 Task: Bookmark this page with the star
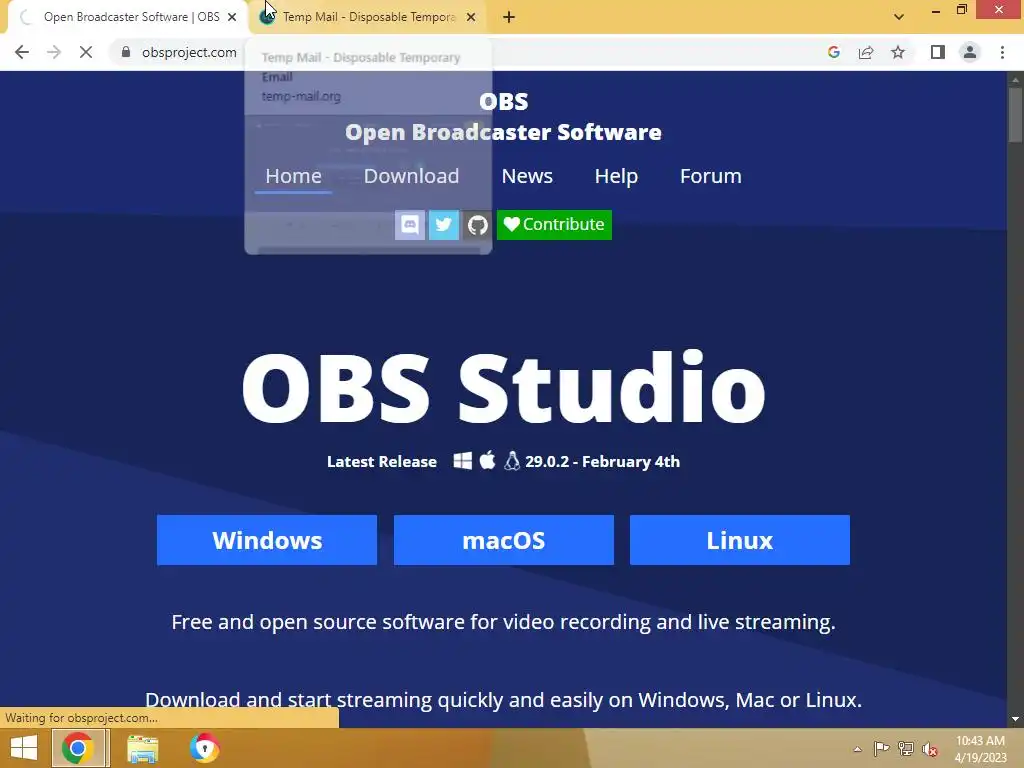click(x=898, y=52)
